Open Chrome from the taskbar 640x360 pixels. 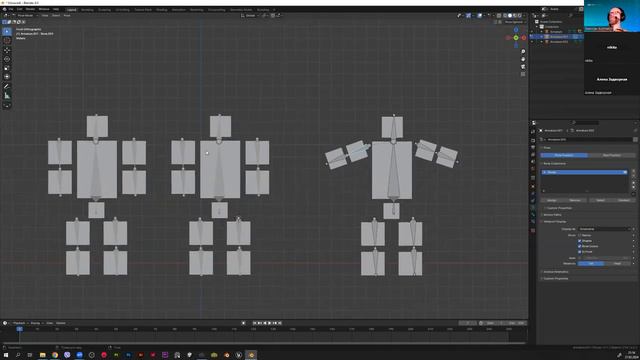55,355
